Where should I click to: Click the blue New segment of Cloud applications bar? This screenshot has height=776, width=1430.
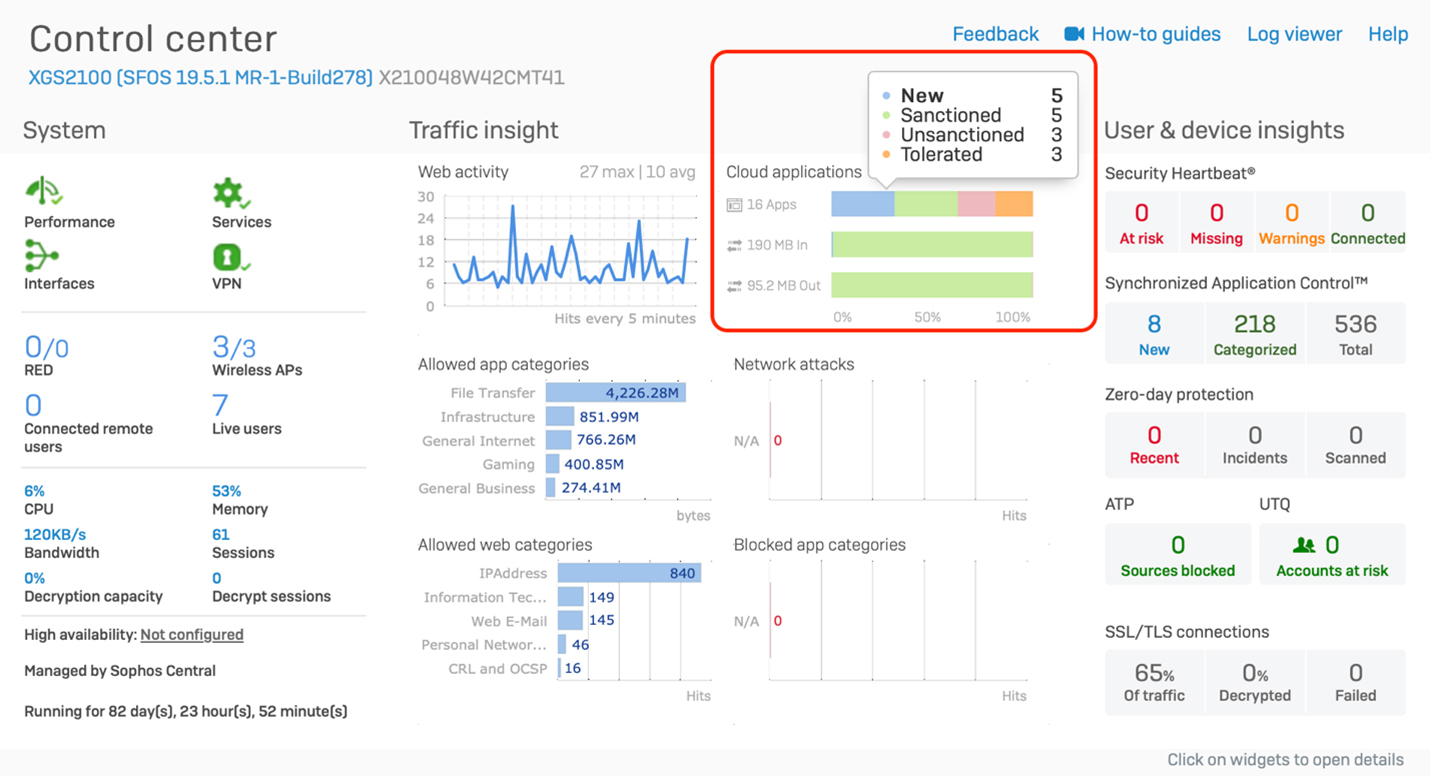tap(862, 204)
